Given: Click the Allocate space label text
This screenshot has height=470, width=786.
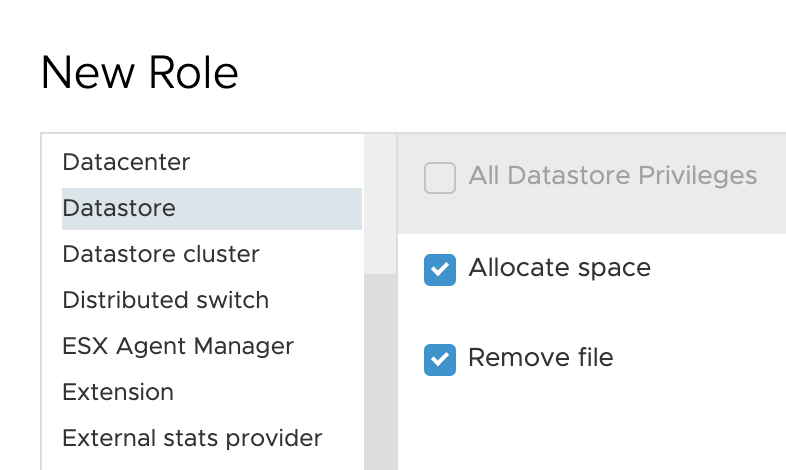Looking at the screenshot, I should [x=559, y=268].
